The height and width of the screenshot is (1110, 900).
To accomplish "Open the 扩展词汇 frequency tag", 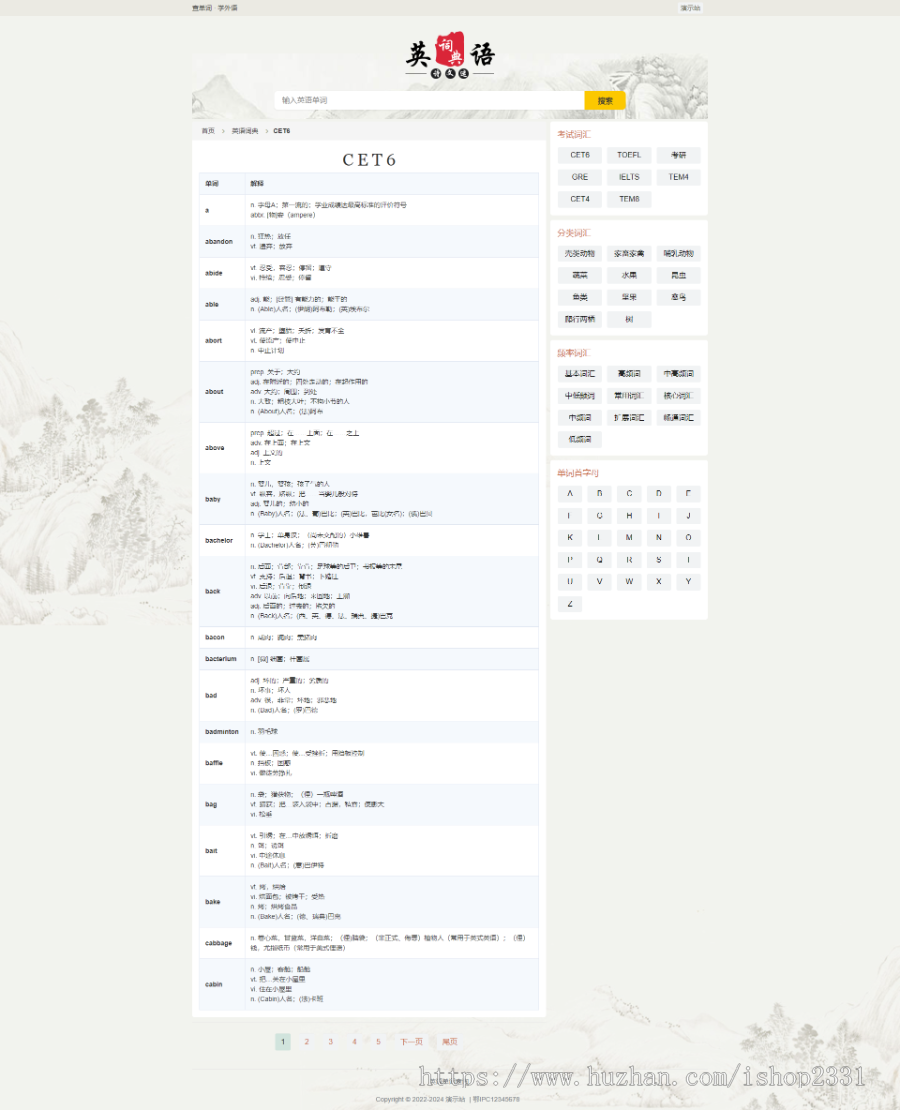I will [x=629, y=418].
